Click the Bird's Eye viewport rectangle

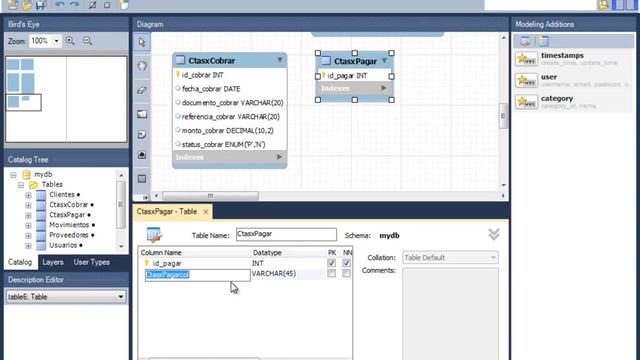coord(24,102)
